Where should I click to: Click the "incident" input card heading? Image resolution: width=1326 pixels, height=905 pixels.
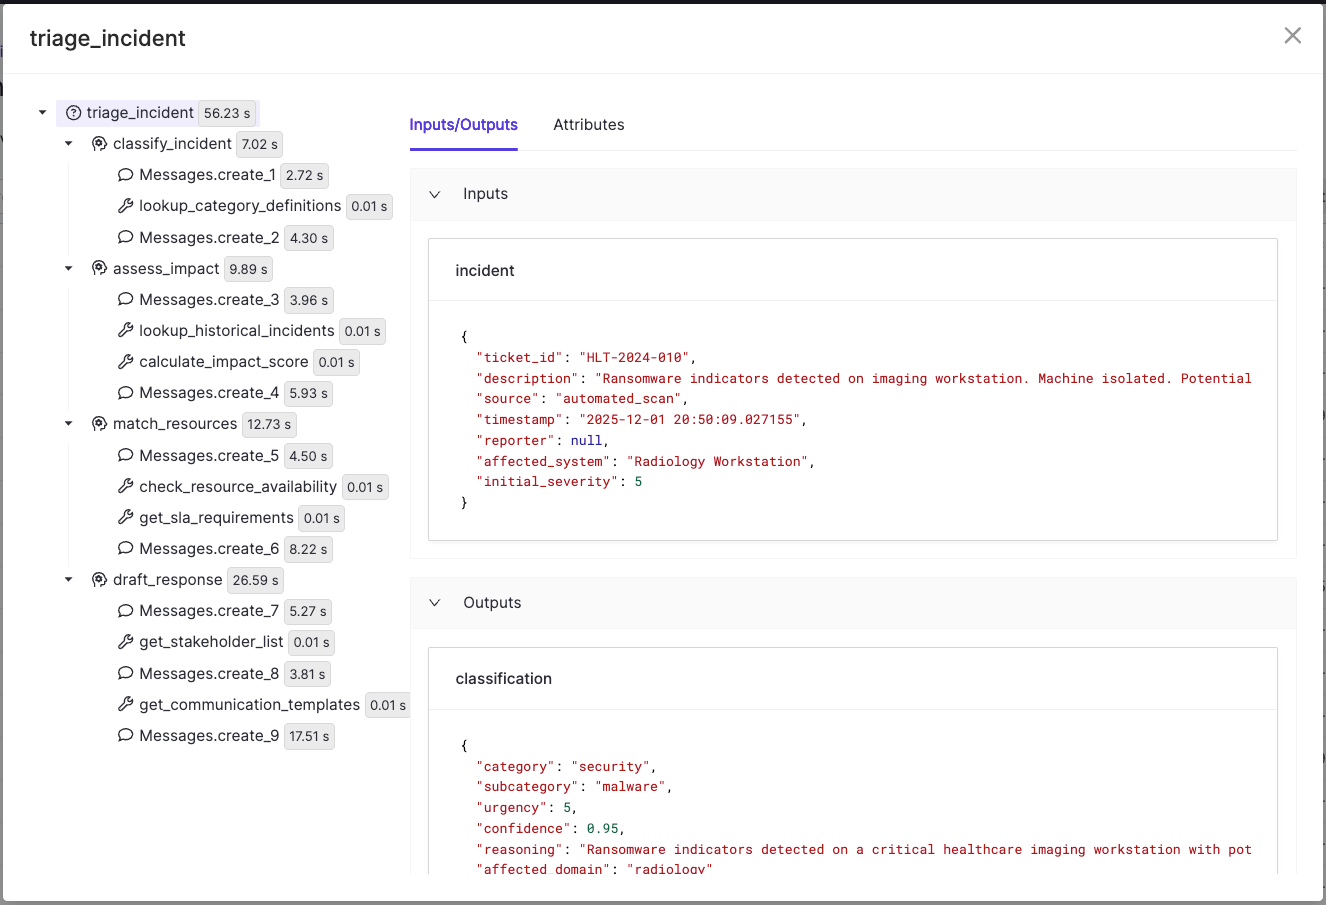(485, 271)
